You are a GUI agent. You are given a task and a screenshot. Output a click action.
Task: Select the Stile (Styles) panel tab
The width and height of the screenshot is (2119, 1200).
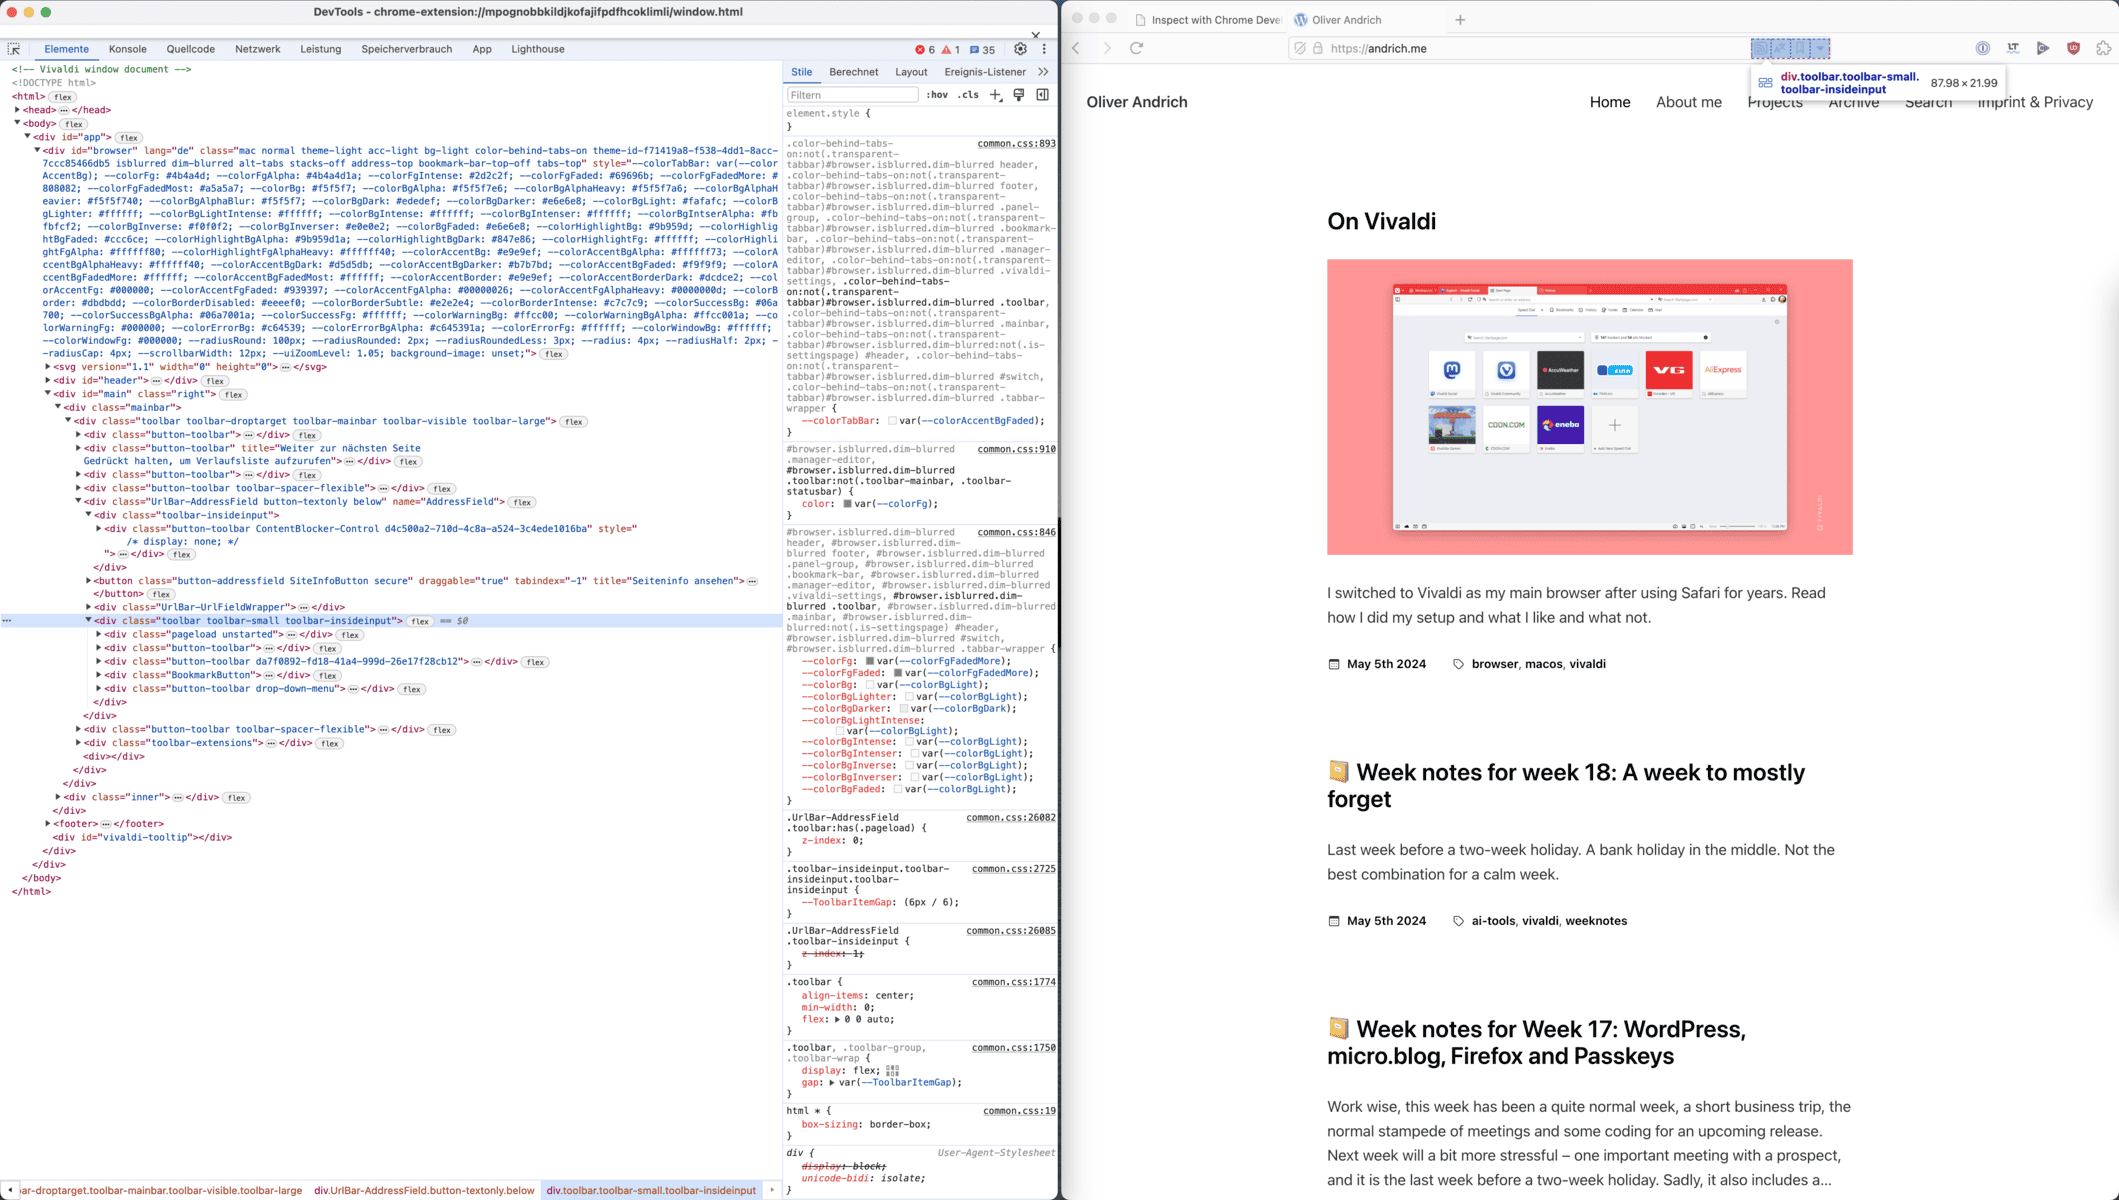[800, 76]
